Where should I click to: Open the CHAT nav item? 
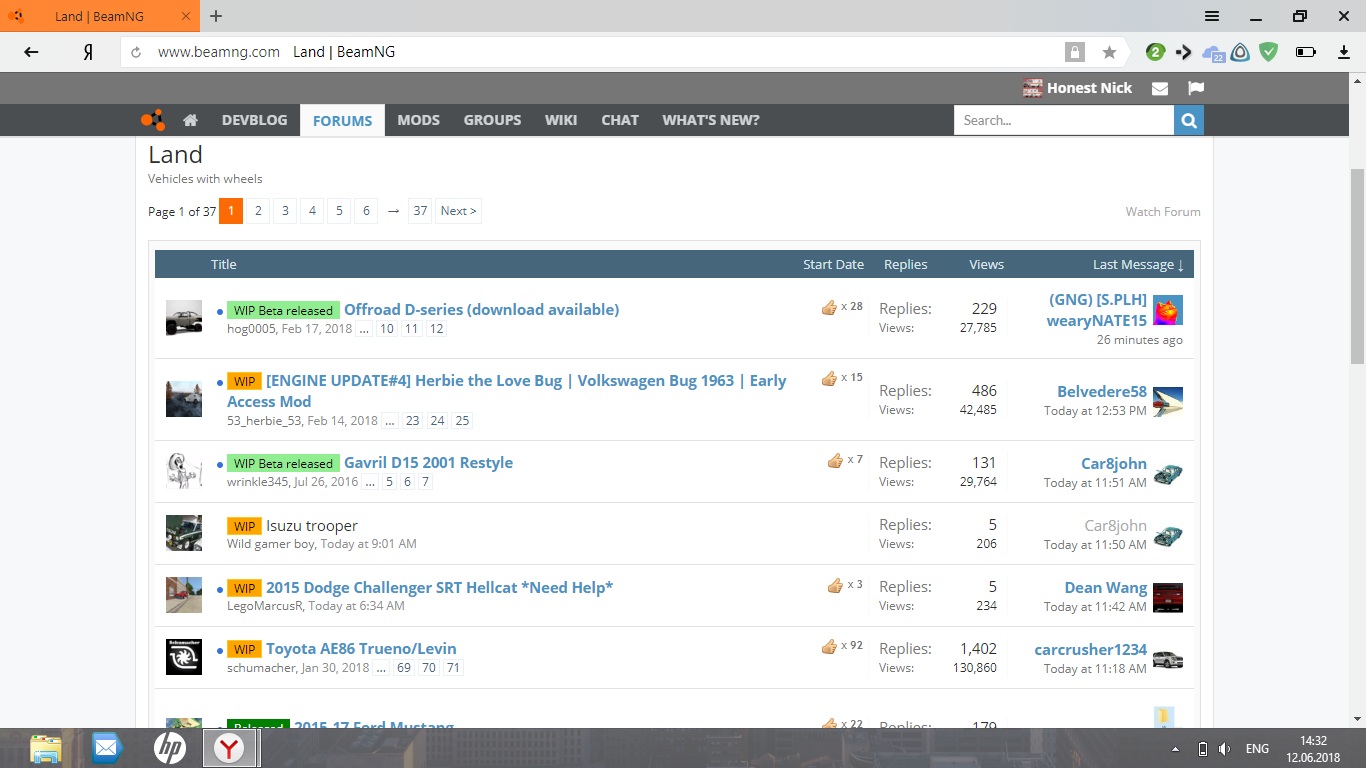[620, 120]
